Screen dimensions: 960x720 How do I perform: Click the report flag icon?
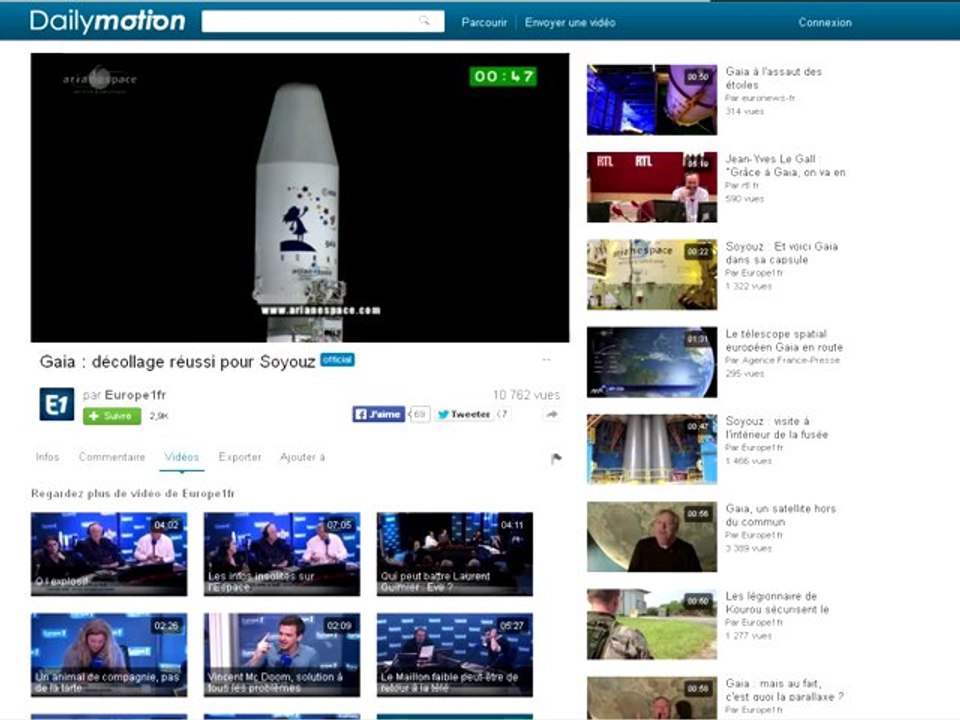tap(556, 458)
